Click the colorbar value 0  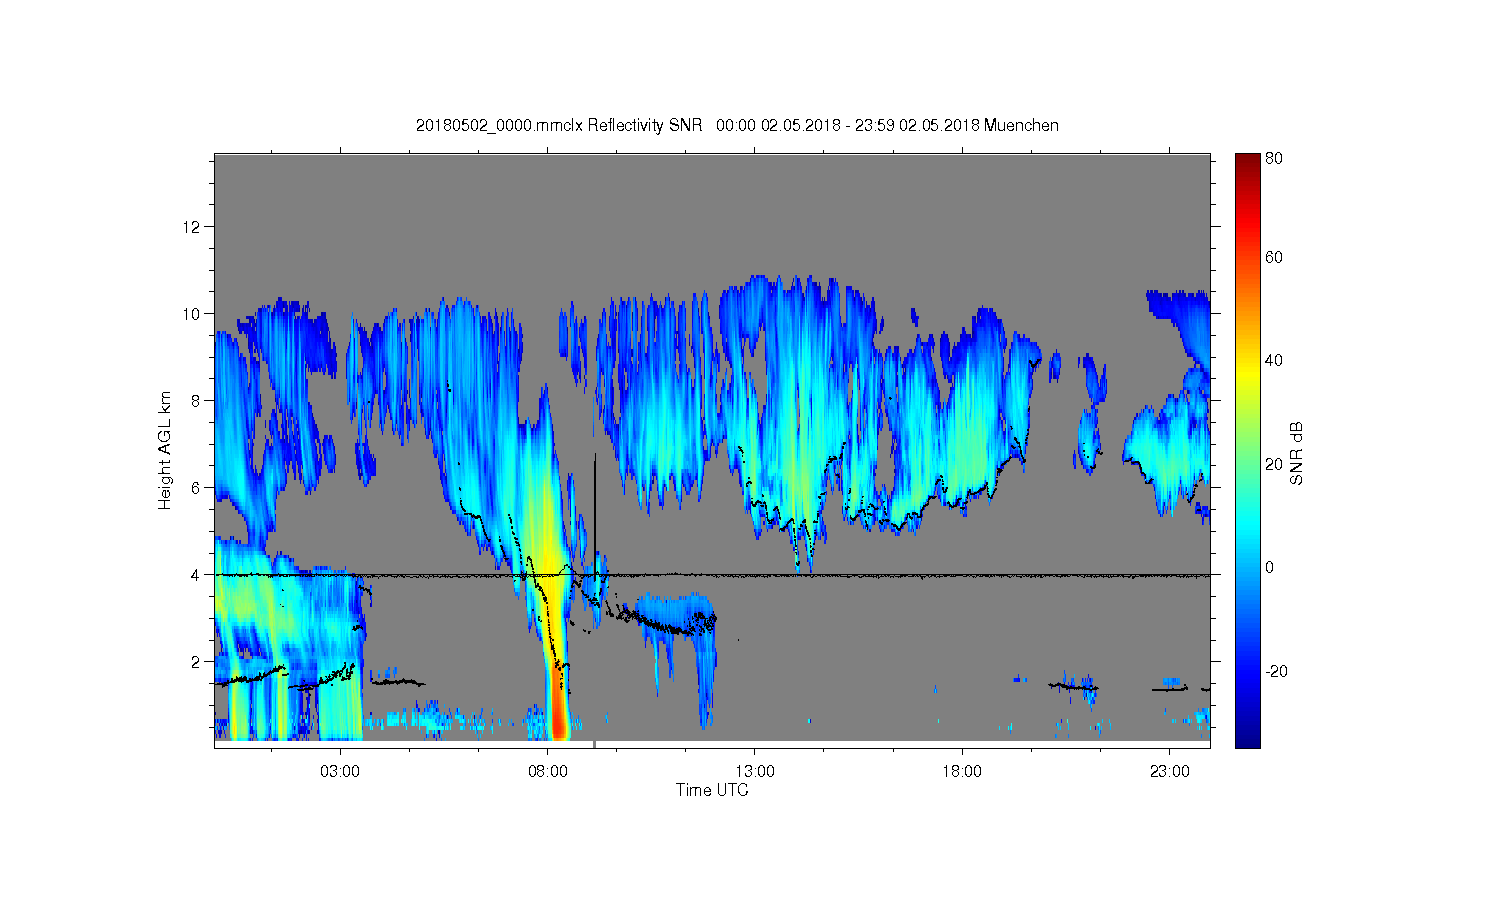(1270, 567)
